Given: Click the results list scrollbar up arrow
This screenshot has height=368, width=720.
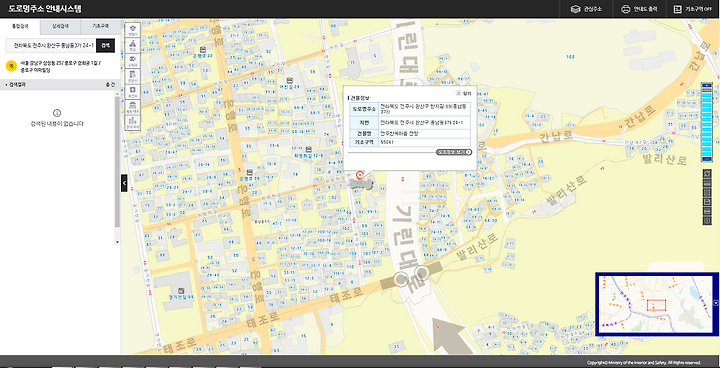Looking at the screenshot, I should pyautogui.click(x=118, y=94).
